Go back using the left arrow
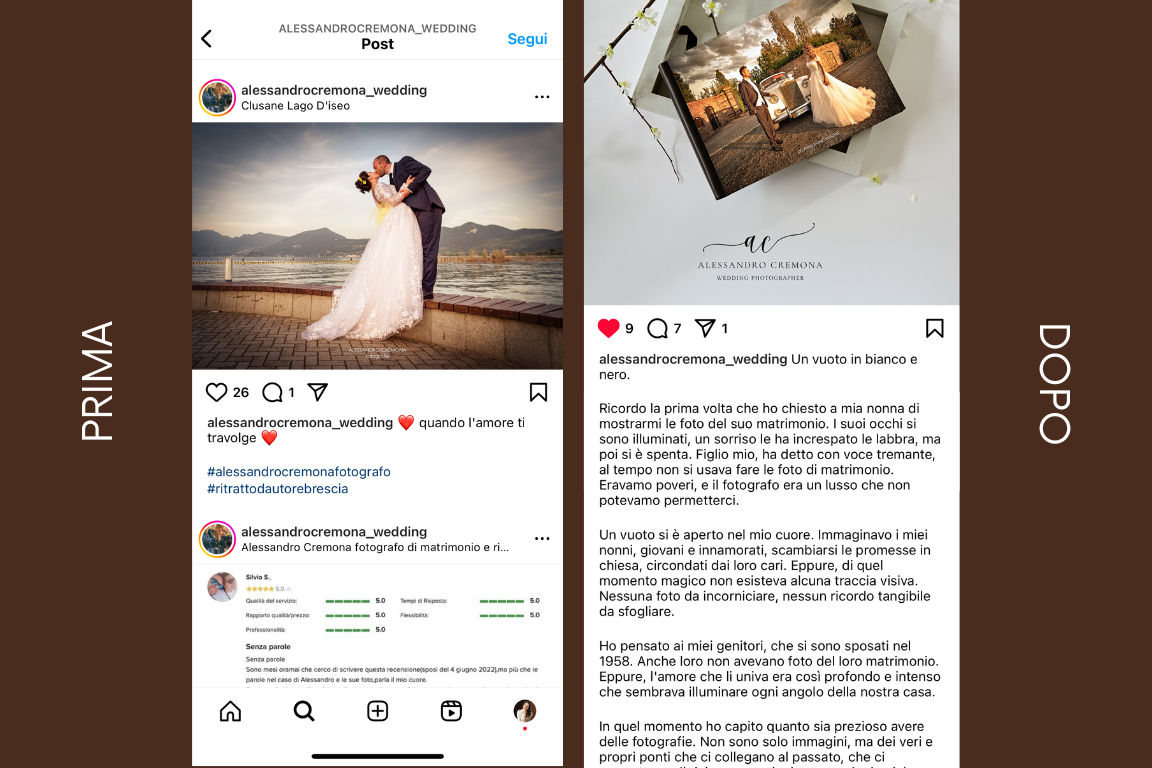Viewport: 1152px width, 768px height. coord(206,38)
